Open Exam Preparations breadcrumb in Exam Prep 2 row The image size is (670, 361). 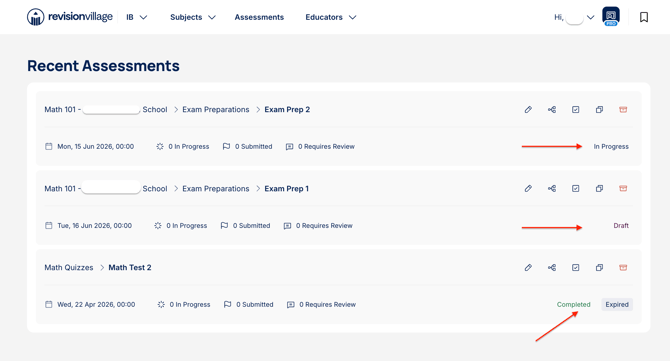216,110
